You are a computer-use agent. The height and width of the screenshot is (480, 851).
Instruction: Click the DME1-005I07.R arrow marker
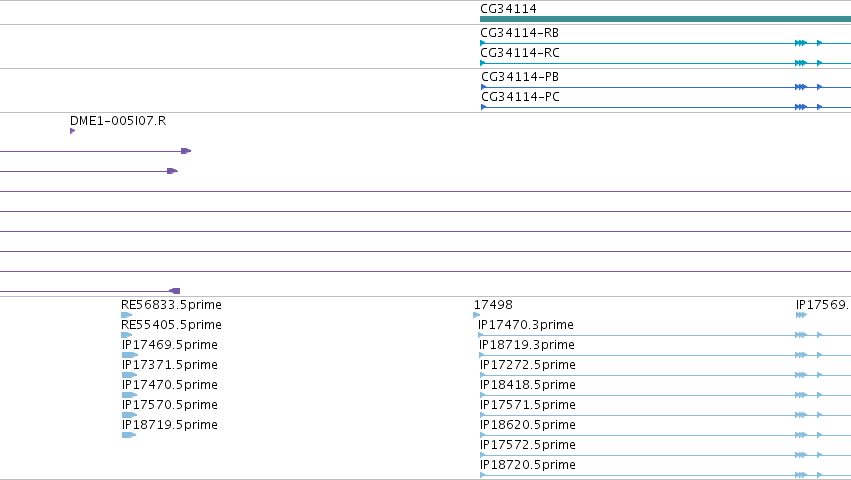[x=72, y=131]
